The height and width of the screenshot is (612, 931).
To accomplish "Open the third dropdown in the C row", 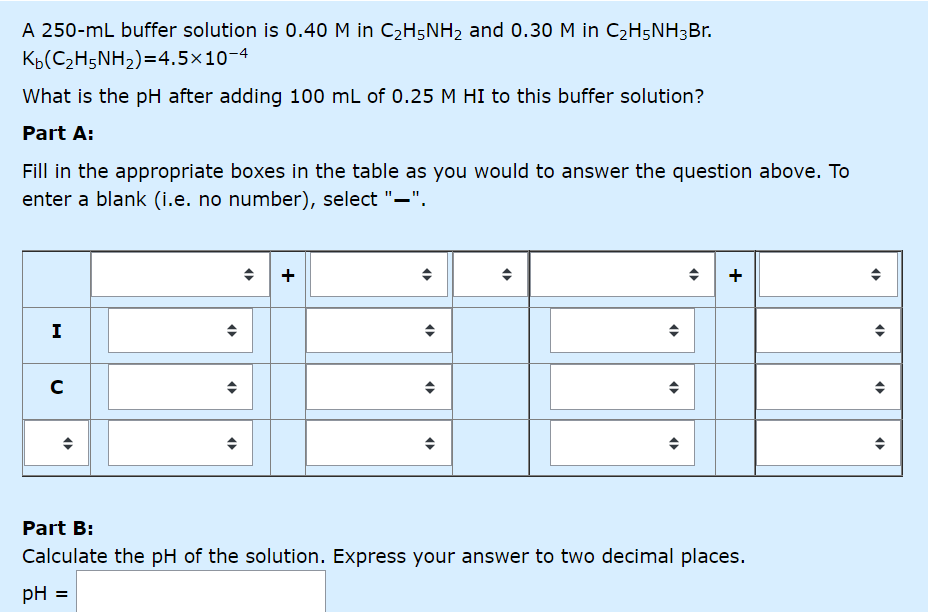I will (622, 387).
